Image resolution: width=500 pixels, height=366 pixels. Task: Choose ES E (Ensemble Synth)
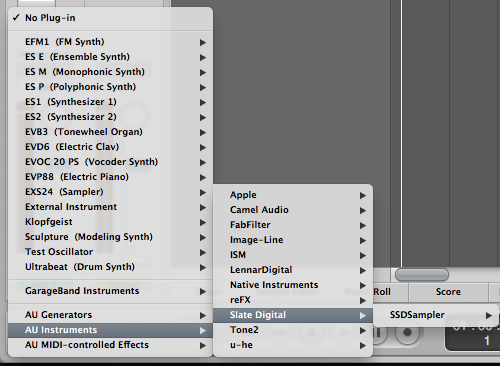[110, 57]
